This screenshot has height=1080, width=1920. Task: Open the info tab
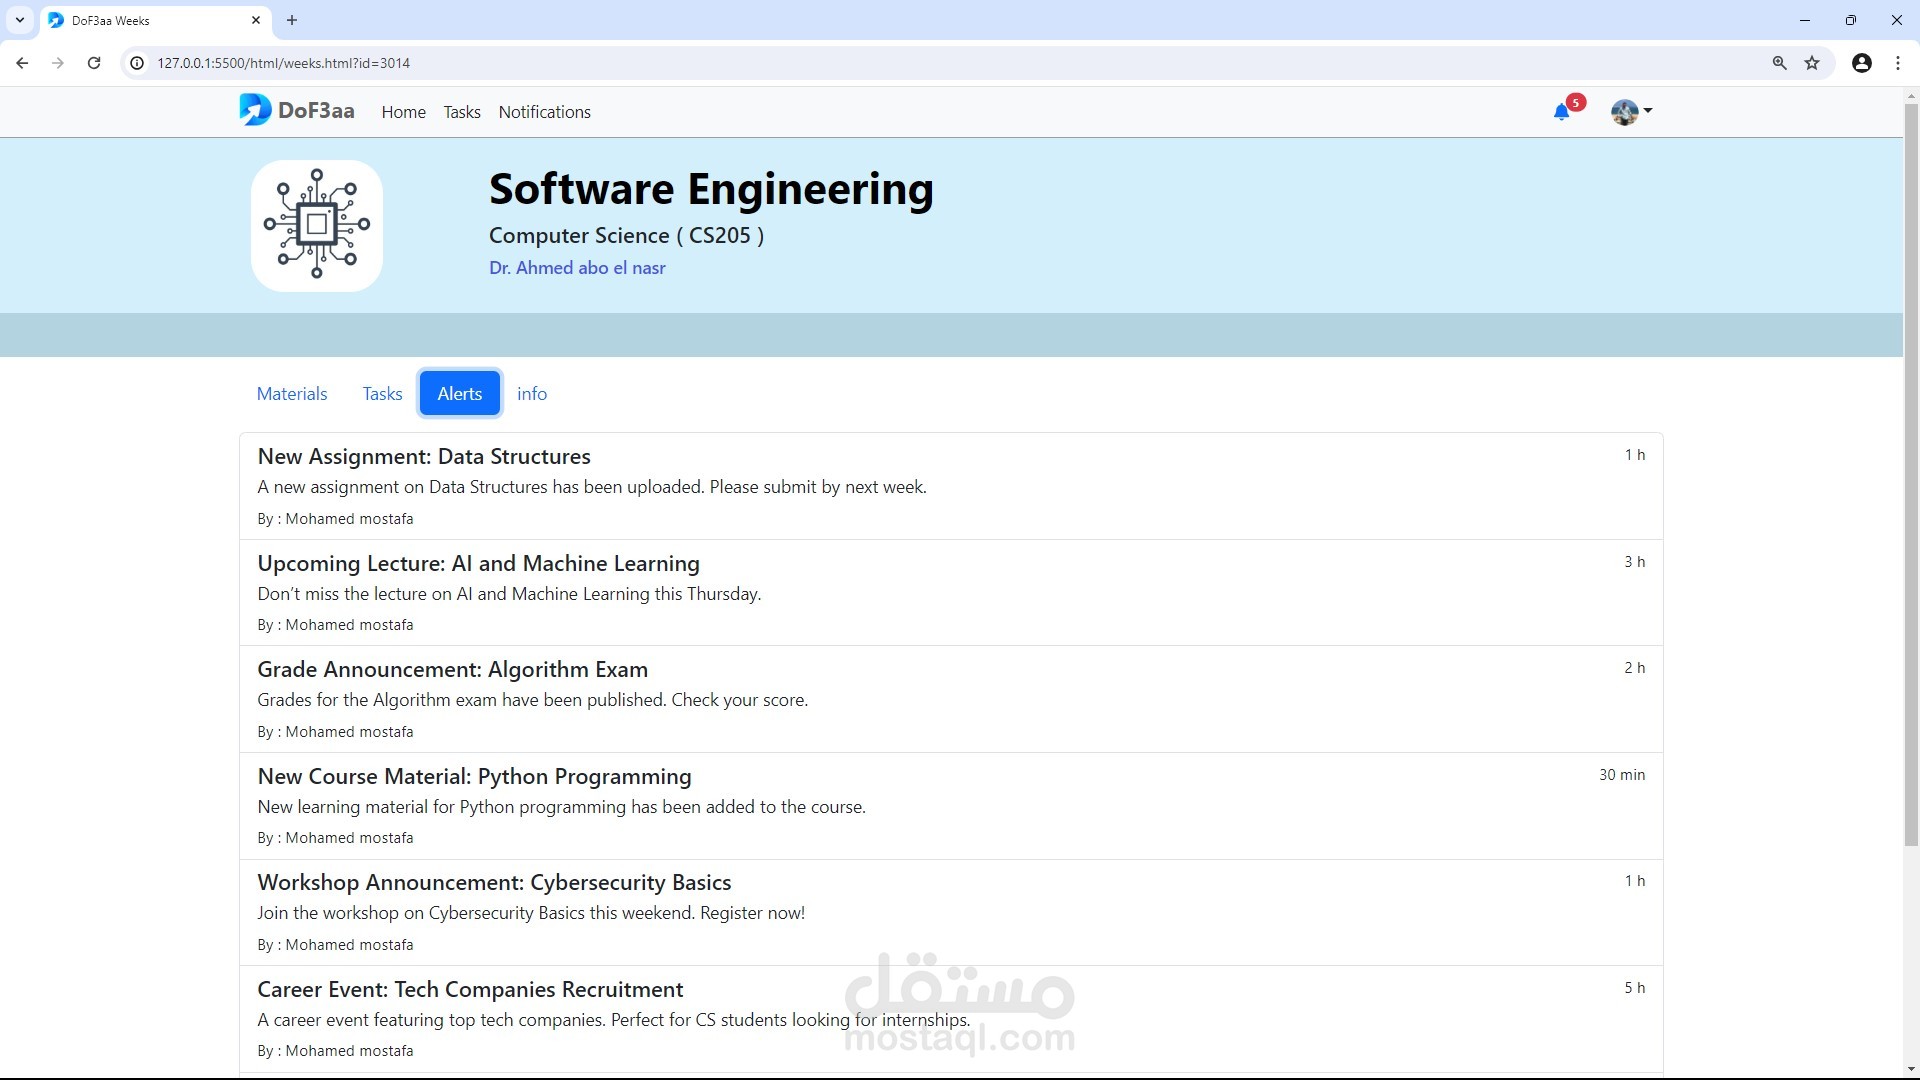[532, 394]
